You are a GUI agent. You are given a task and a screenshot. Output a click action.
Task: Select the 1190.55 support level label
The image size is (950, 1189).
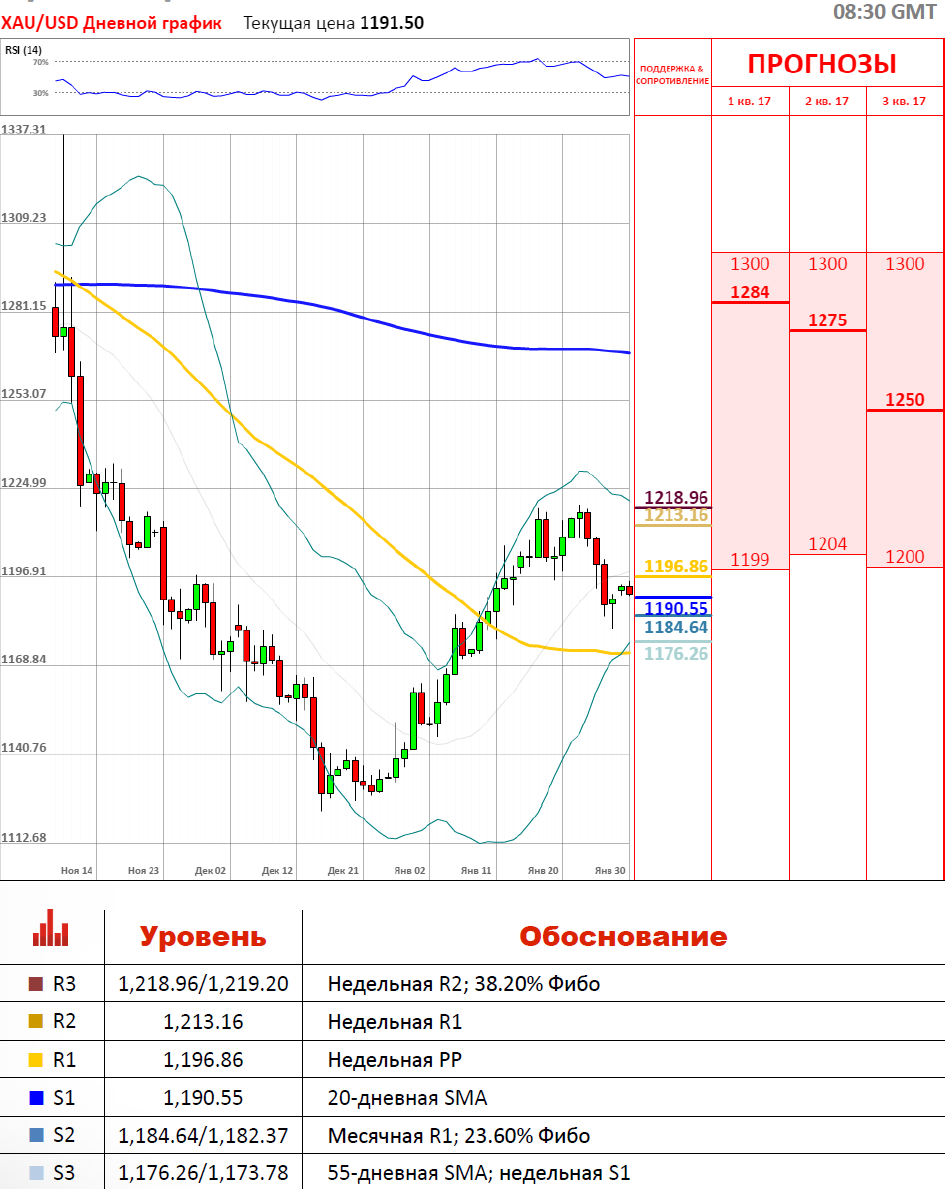676,608
